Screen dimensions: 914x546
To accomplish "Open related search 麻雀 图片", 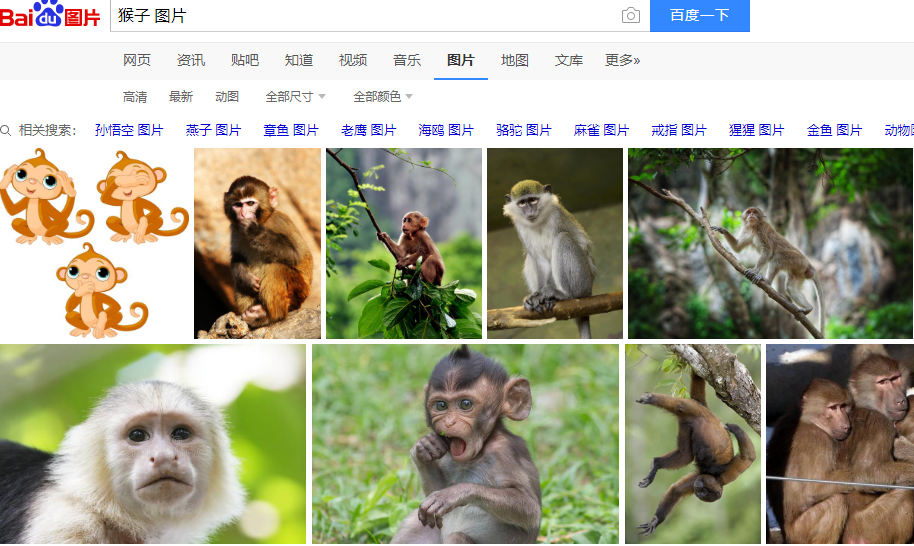I will point(601,131).
